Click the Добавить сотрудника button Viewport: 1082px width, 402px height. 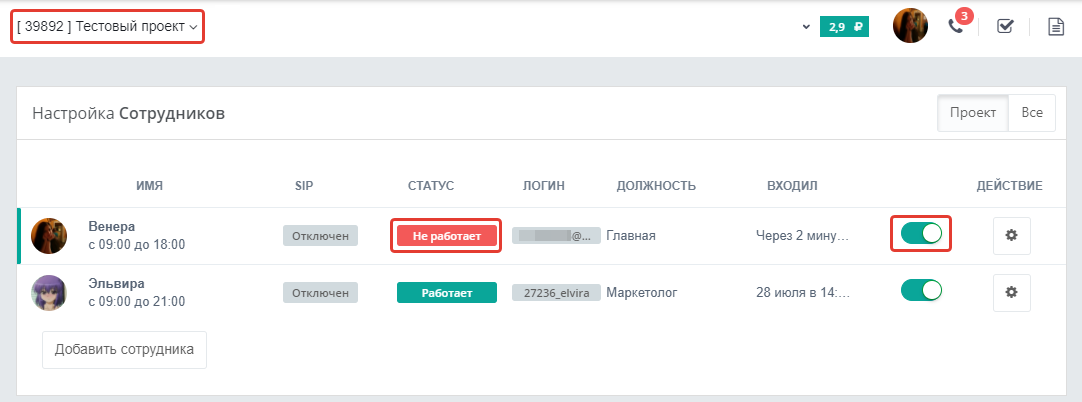click(124, 350)
